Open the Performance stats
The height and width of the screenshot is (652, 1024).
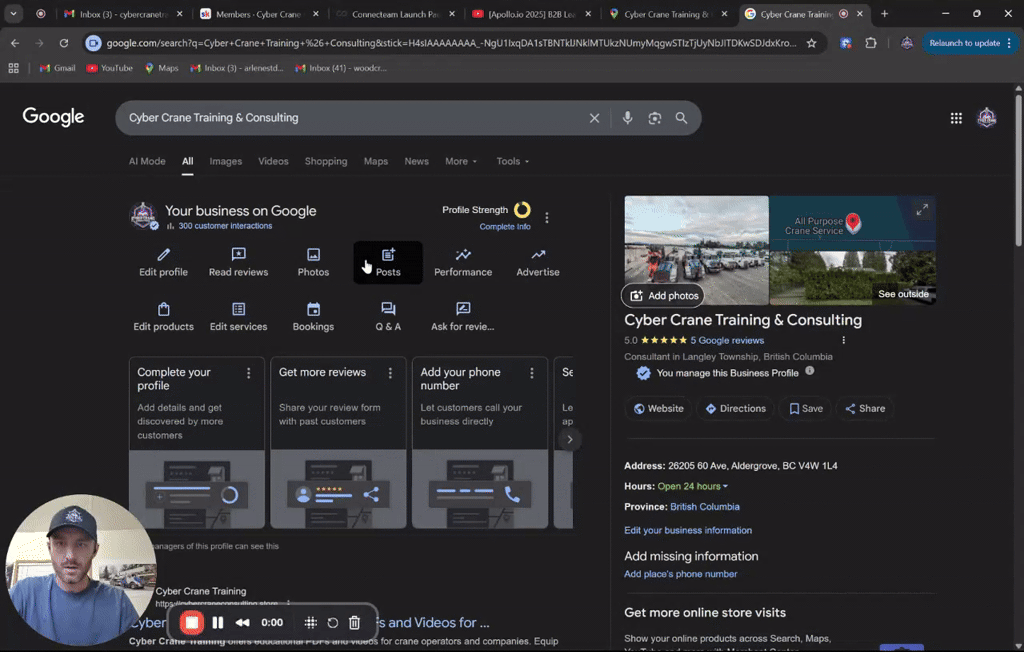pos(463,263)
